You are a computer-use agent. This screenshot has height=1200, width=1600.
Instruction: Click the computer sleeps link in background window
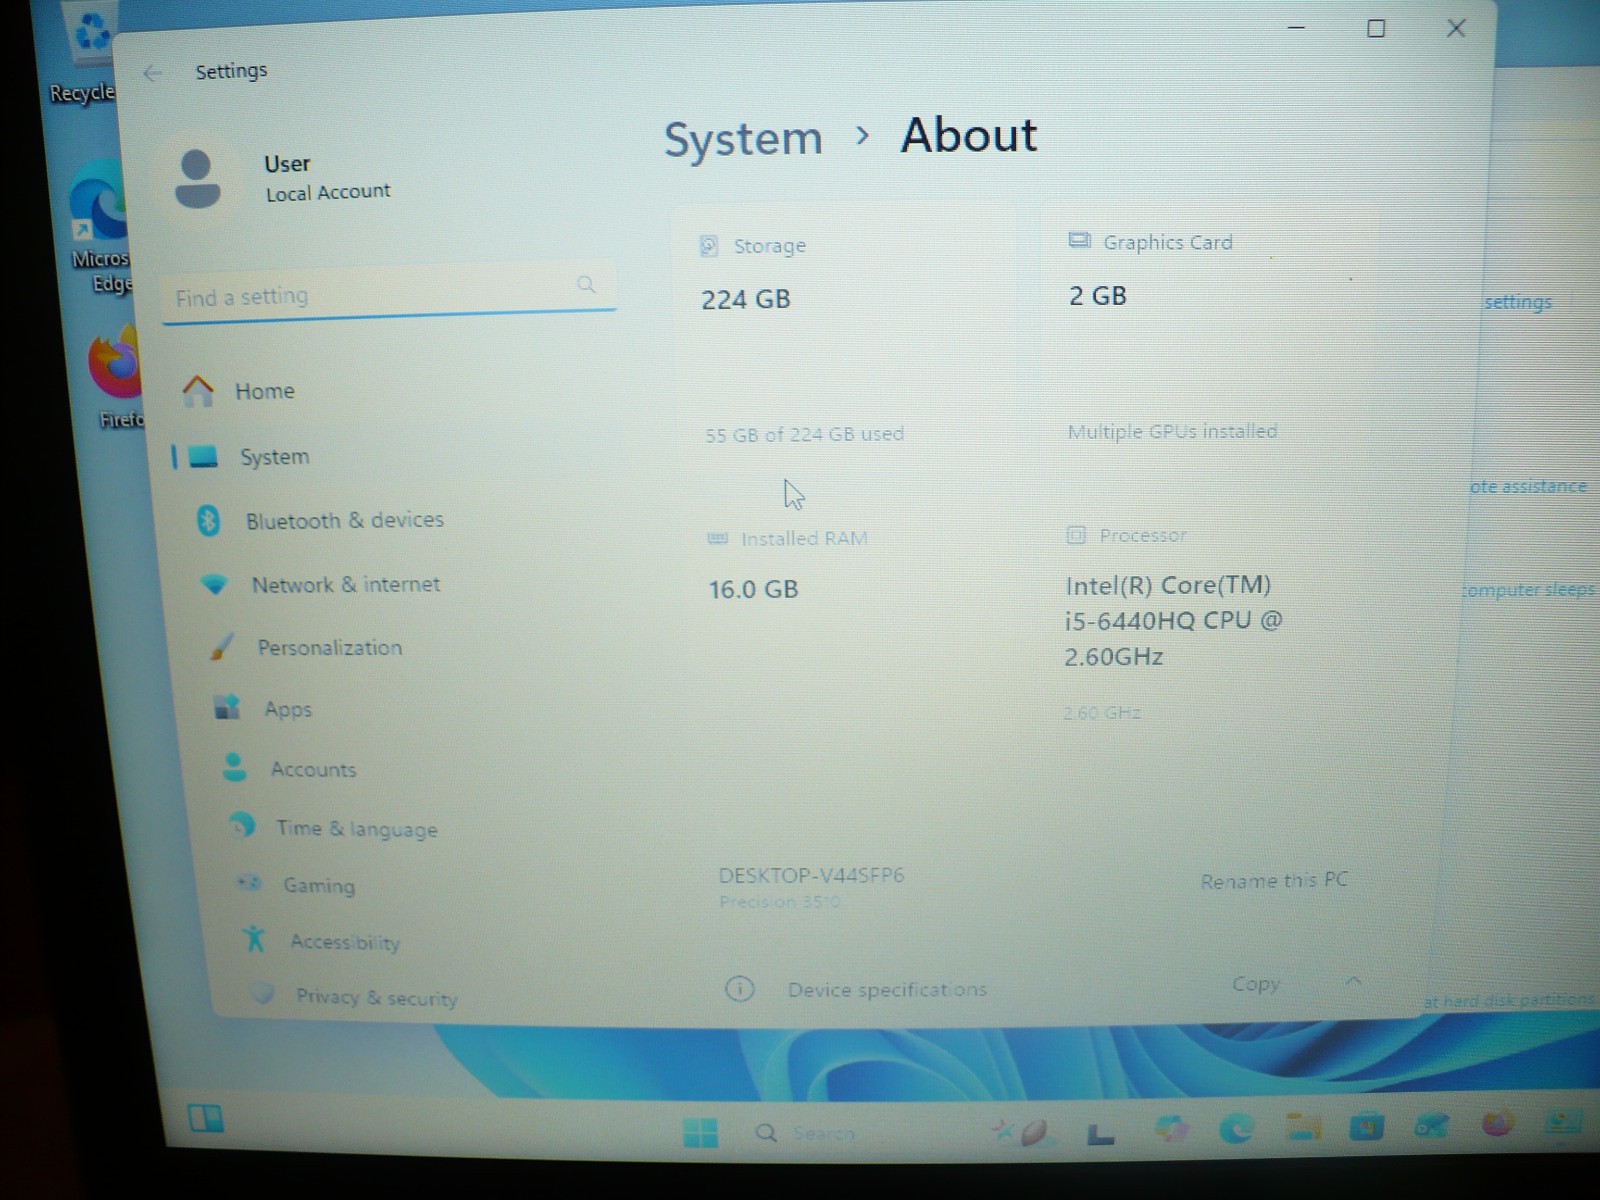(x=1528, y=590)
